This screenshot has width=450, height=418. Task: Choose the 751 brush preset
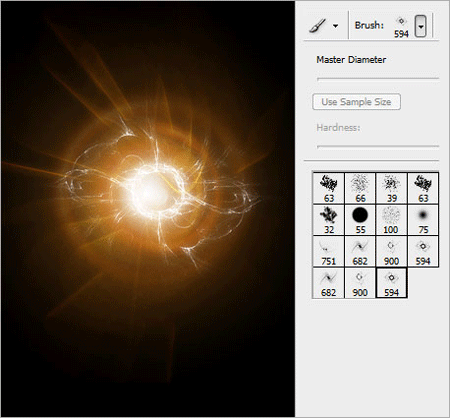pos(329,251)
